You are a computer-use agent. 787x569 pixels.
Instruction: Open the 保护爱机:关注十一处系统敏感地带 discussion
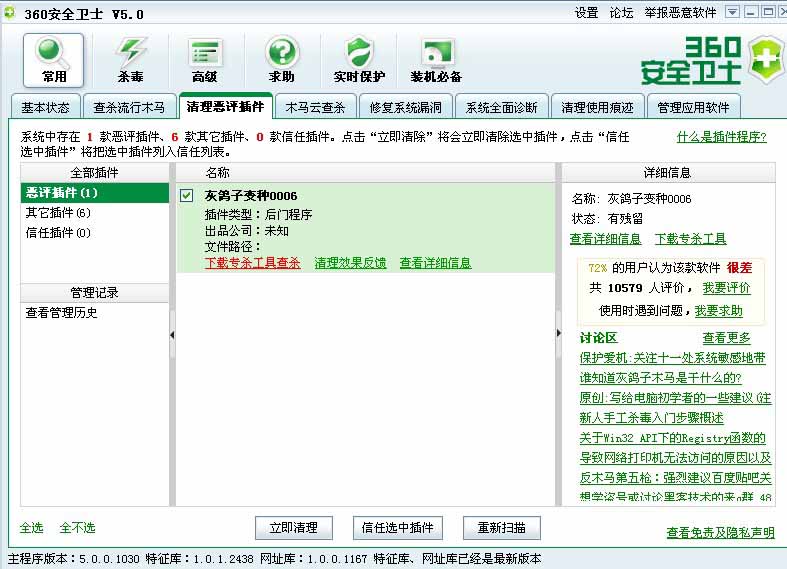[673, 358]
